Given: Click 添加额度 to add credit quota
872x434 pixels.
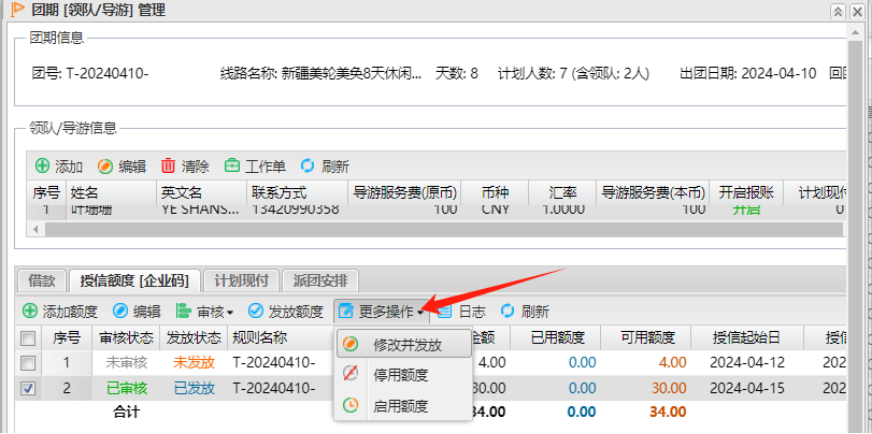Looking at the screenshot, I should 30,312.
